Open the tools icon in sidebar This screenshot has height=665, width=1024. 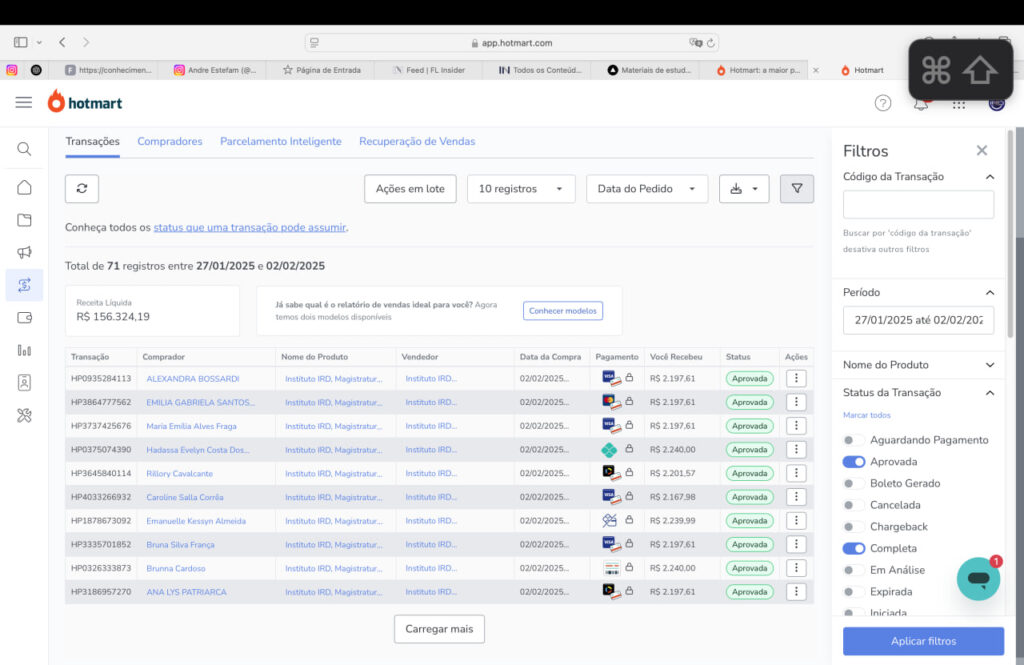pos(24,415)
